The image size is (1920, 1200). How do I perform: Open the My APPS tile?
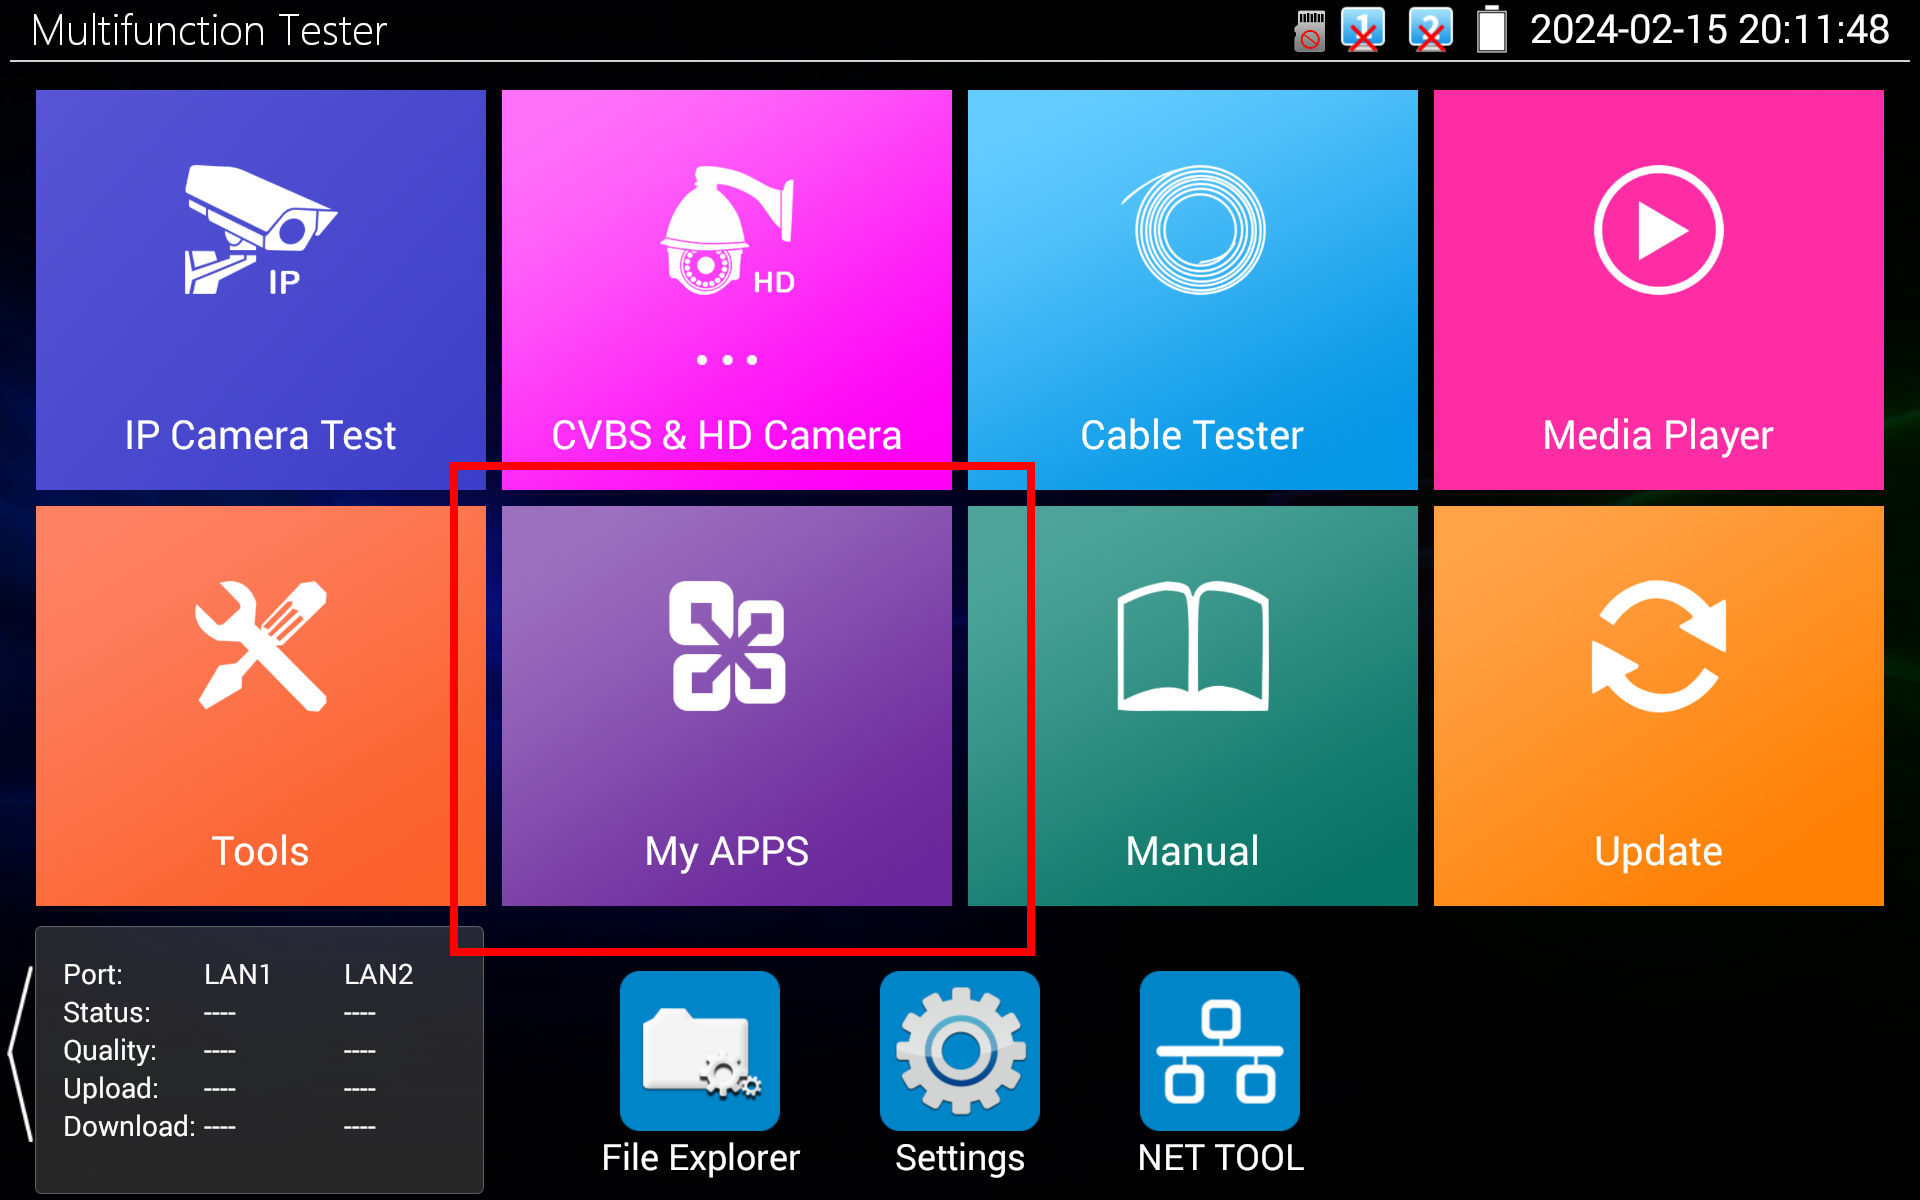726,705
